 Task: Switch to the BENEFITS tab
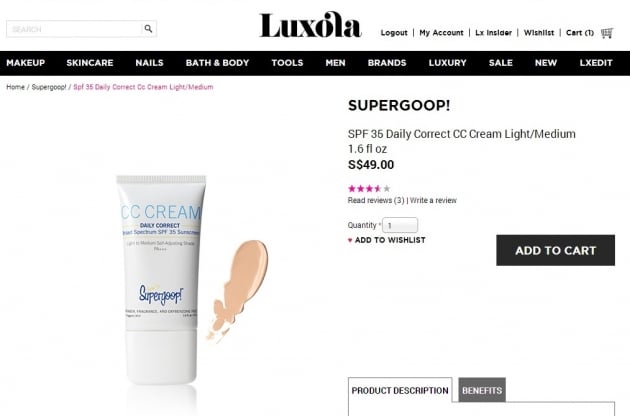click(x=482, y=390)
